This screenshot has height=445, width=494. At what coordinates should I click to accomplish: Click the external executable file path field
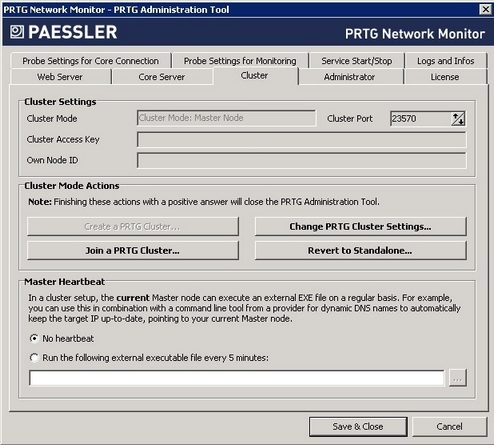coord(237,378)
